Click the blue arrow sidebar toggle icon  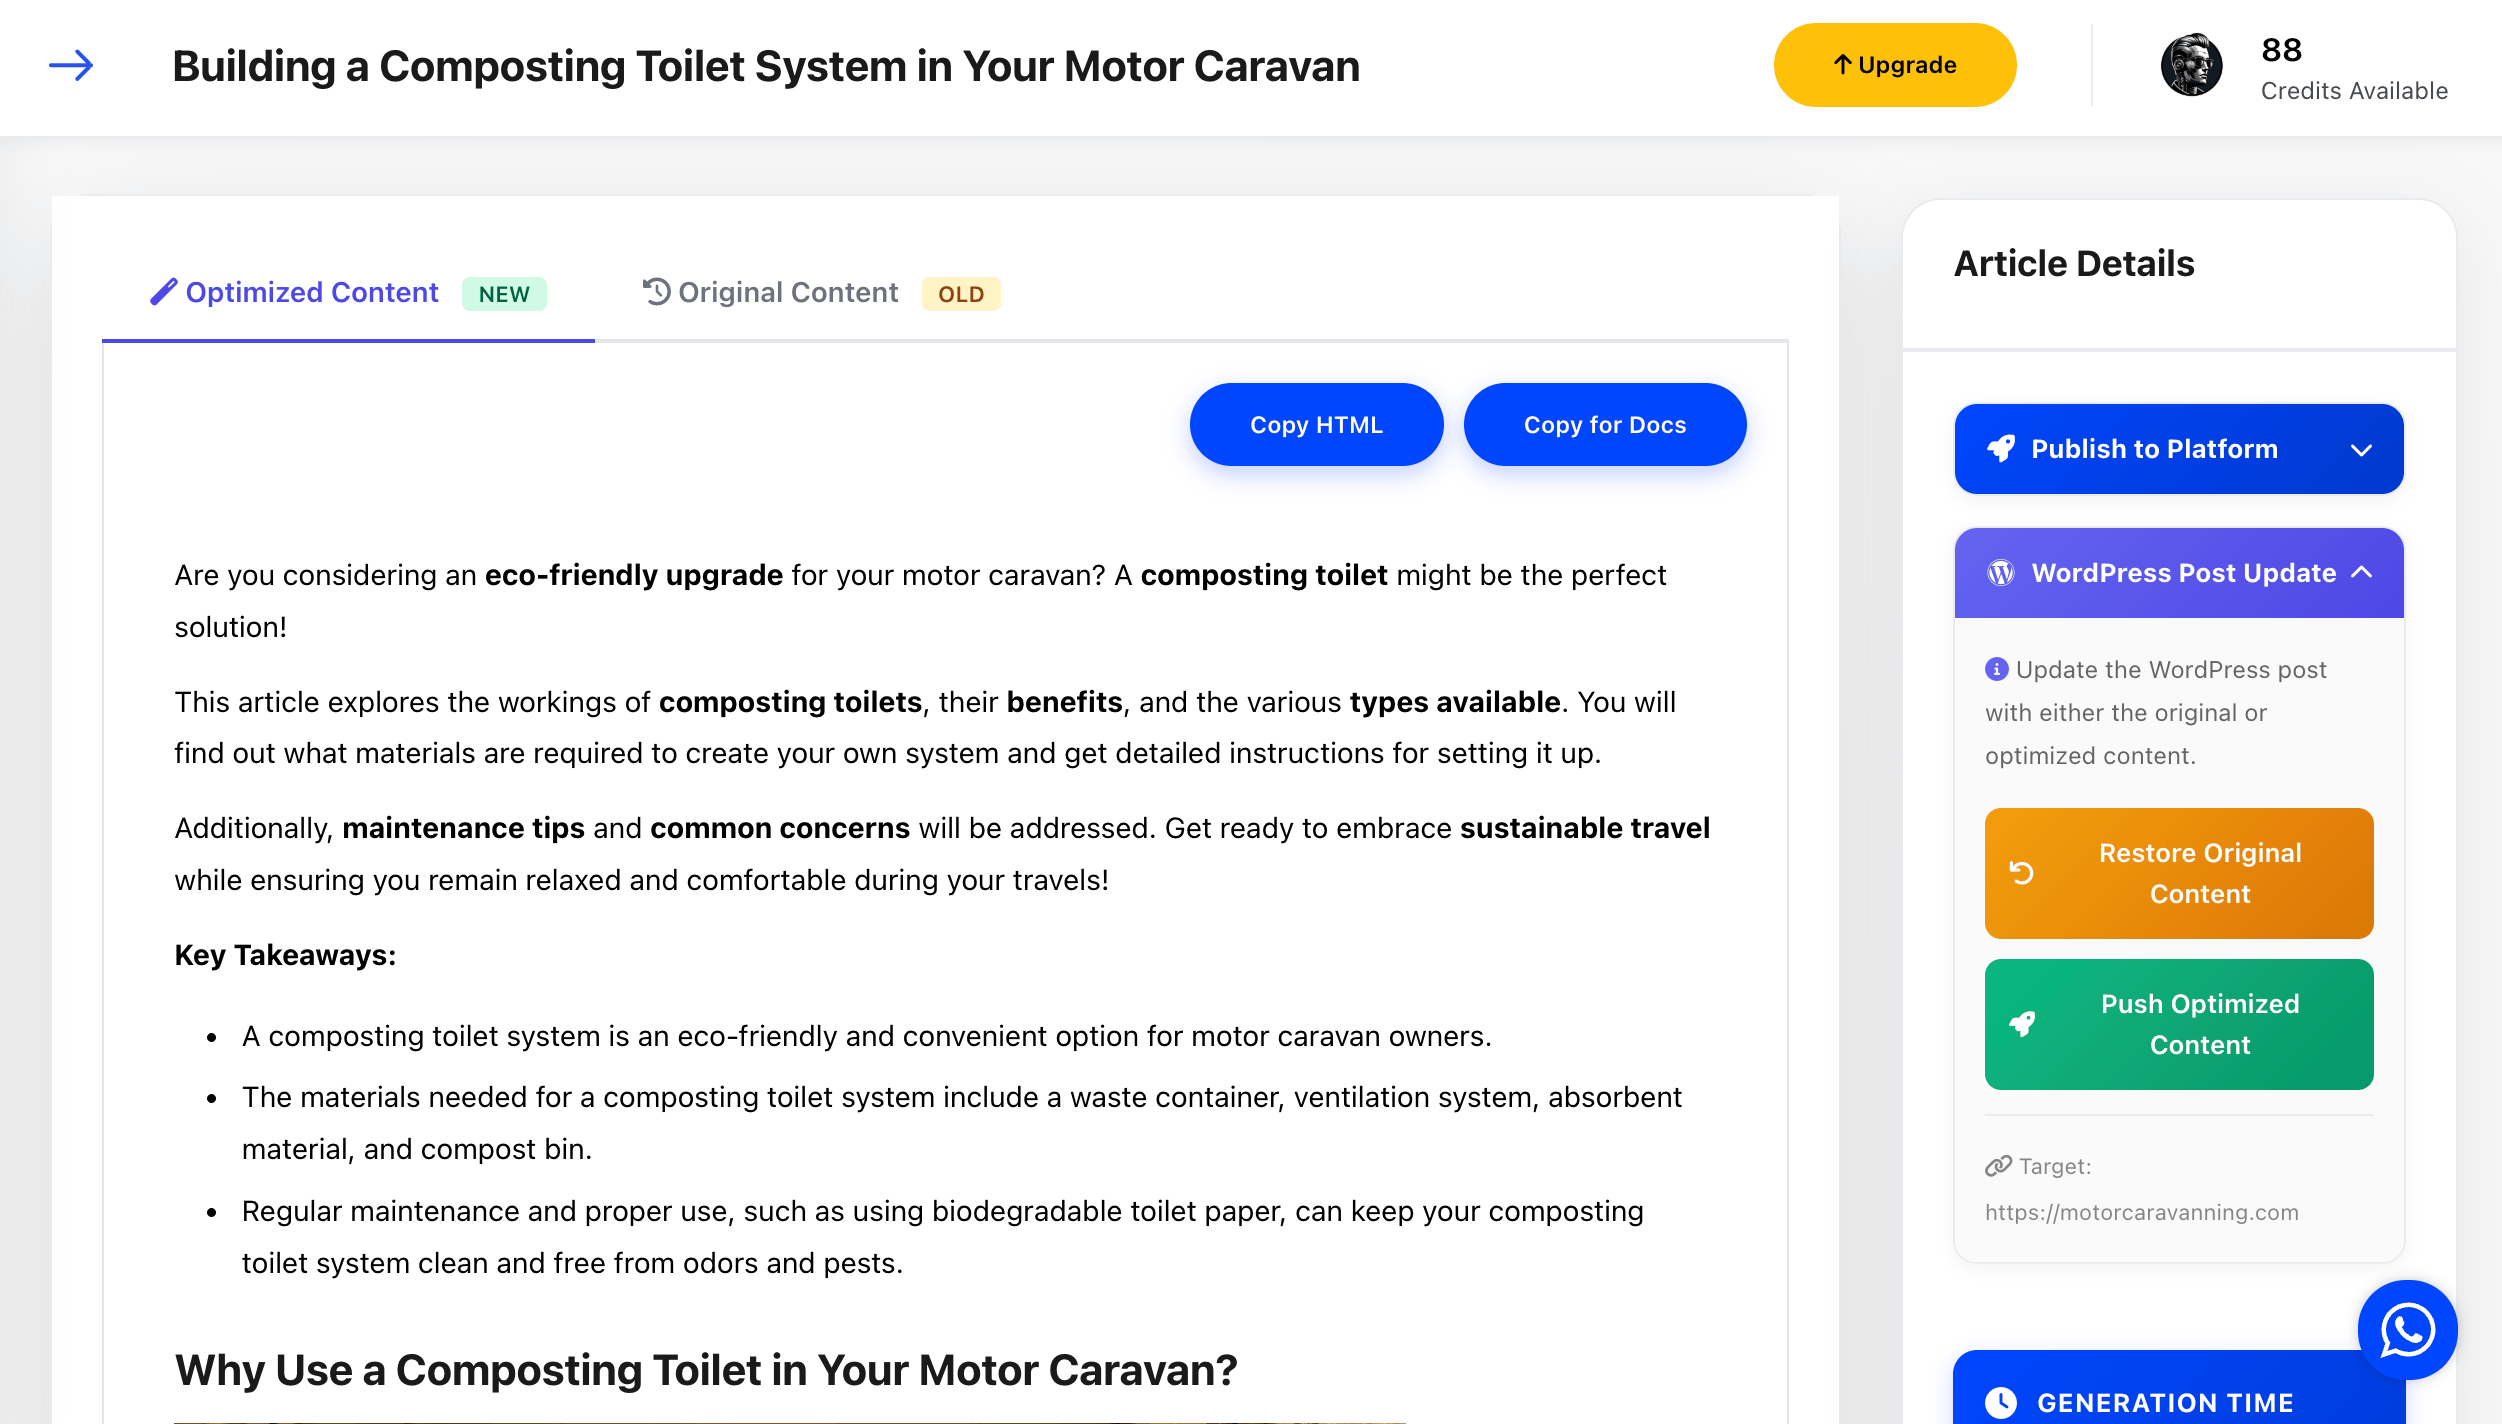coord(71,66)
